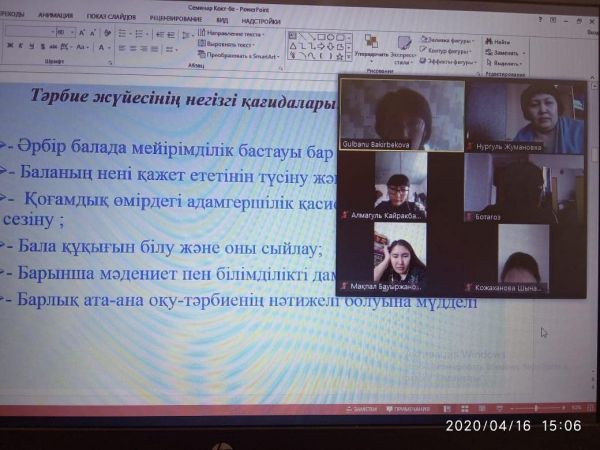Decrease font size with the small A icon
The width and height of the screenshot is (600, 450).
(93, 34)
